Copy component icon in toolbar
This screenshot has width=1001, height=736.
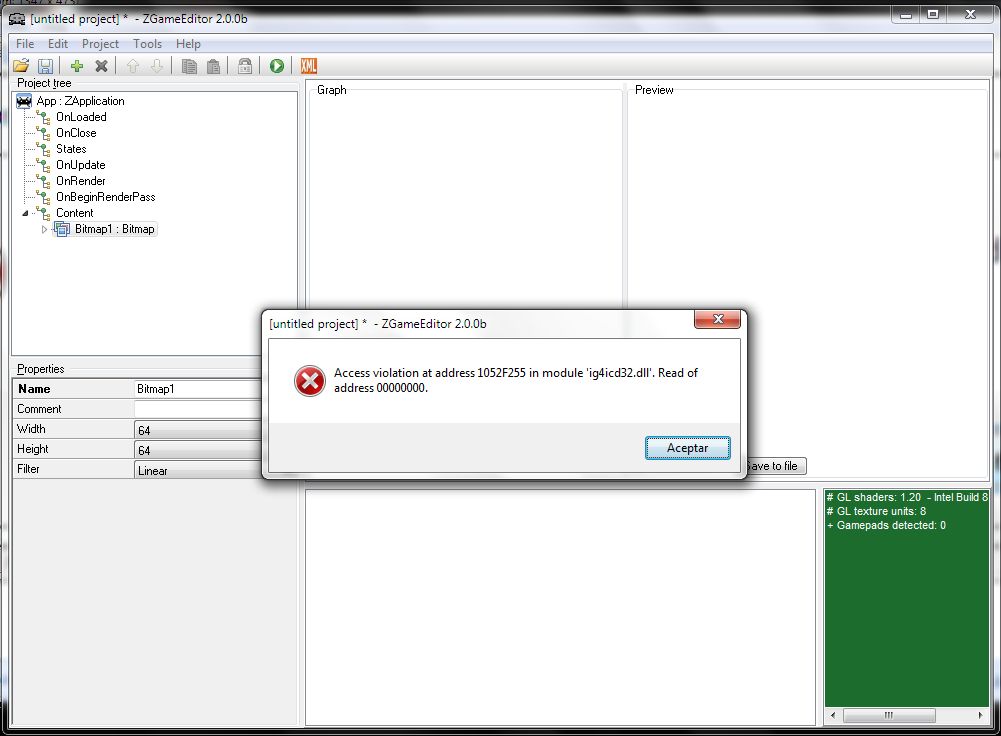pyautogui.click(x=189, y=66)
